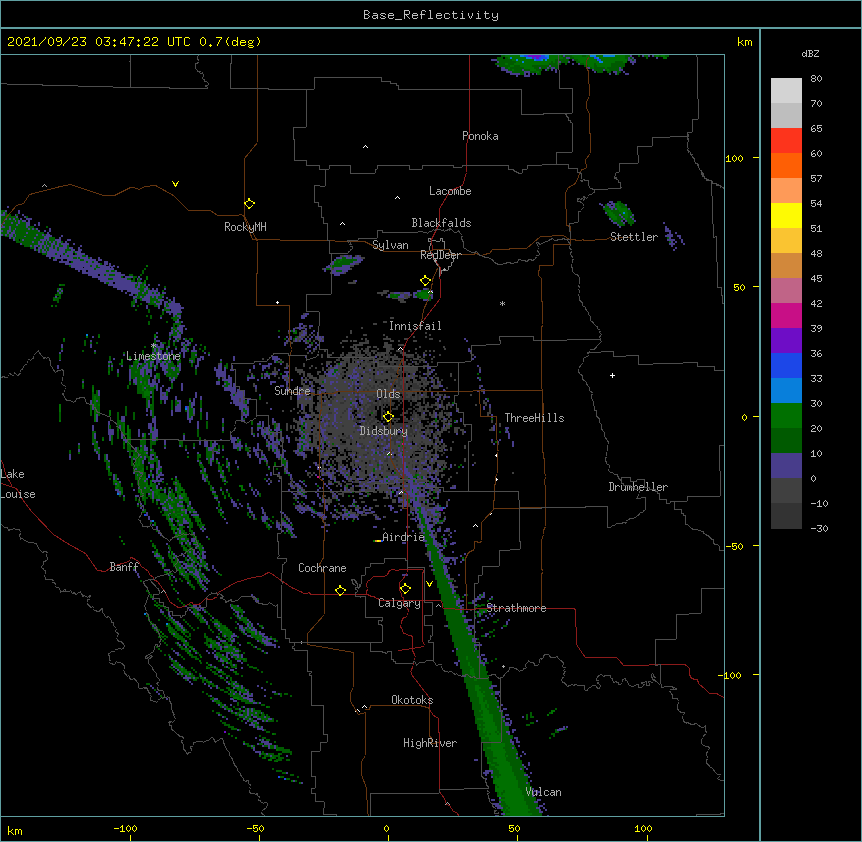The image size is (862, 842).
Task: Click the Okotoks label
Action: [412, 700]
